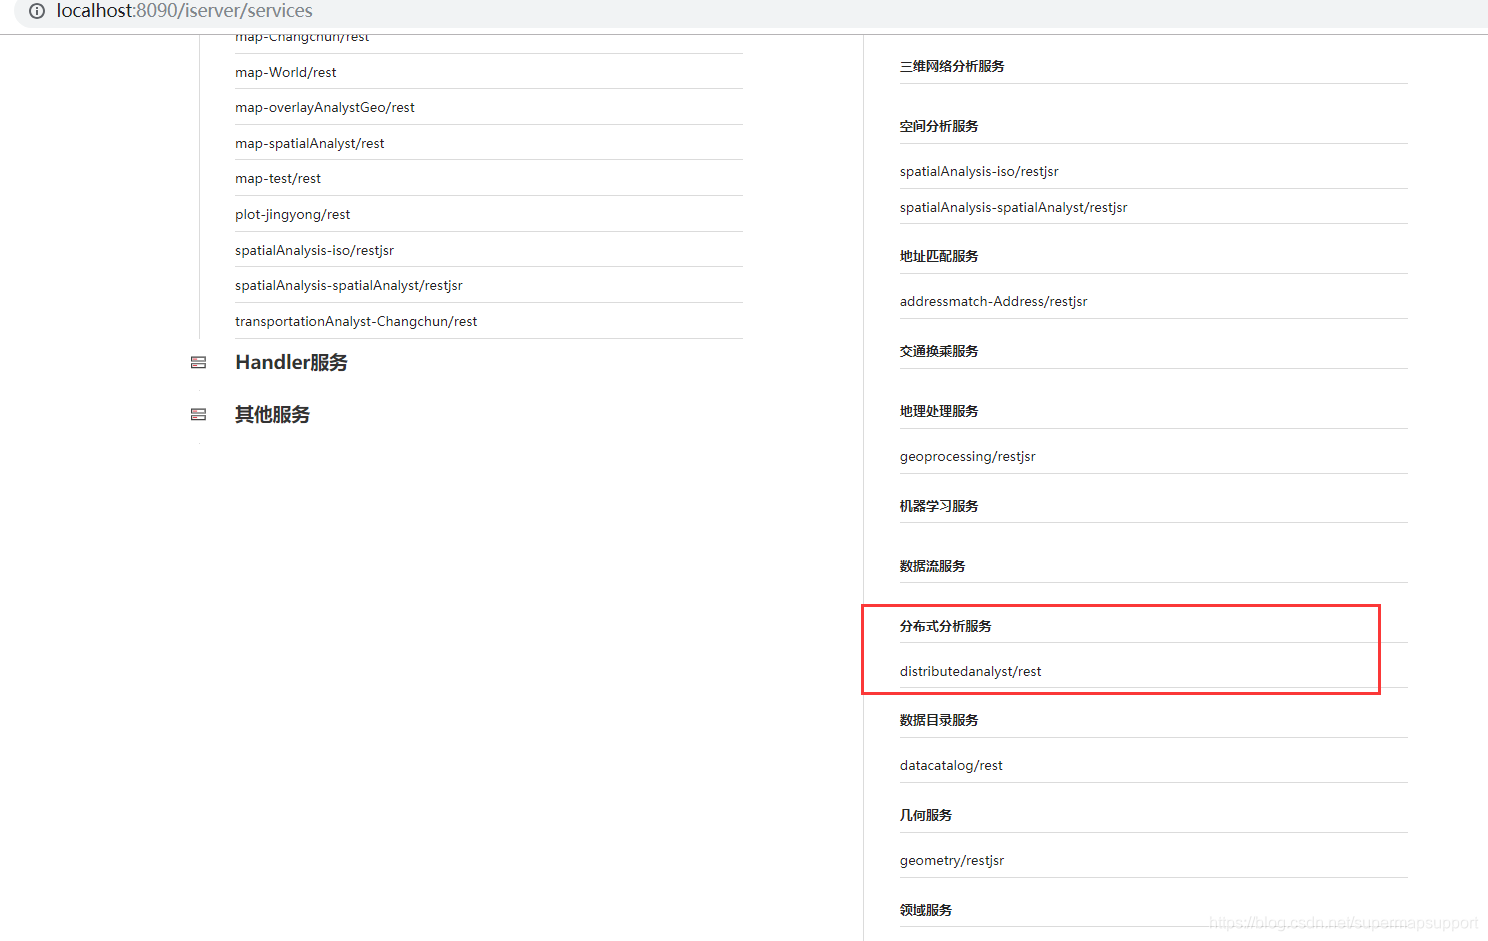Select the 空间分析服务 category heading
1488x941 pixels.
click(939, 126)
